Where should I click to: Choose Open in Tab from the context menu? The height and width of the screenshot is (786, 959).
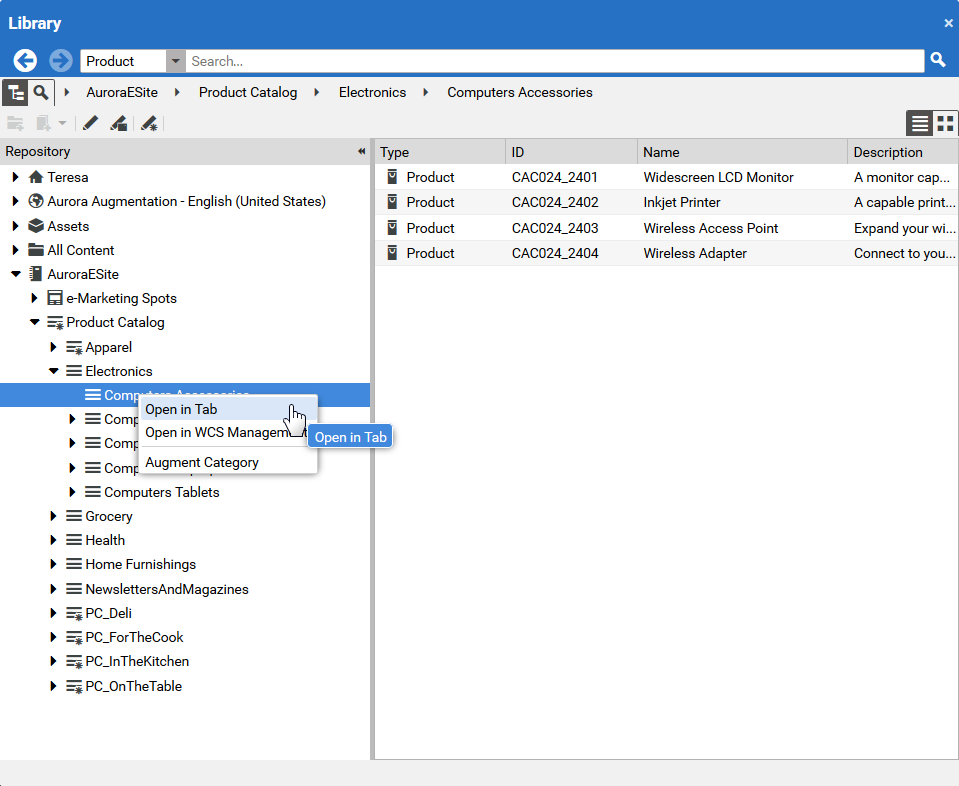[181, 409]
